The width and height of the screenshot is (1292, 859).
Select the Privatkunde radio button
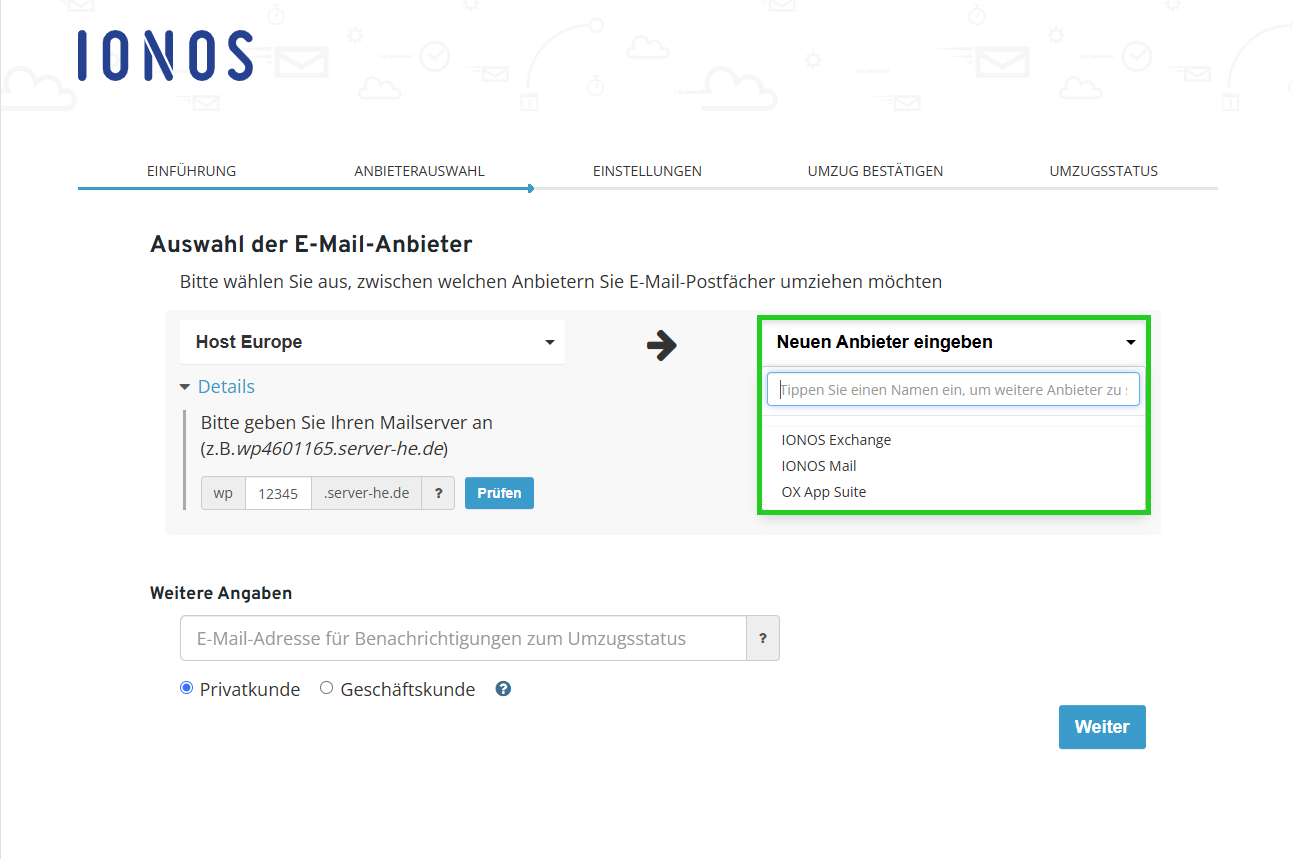click(186, 688)
